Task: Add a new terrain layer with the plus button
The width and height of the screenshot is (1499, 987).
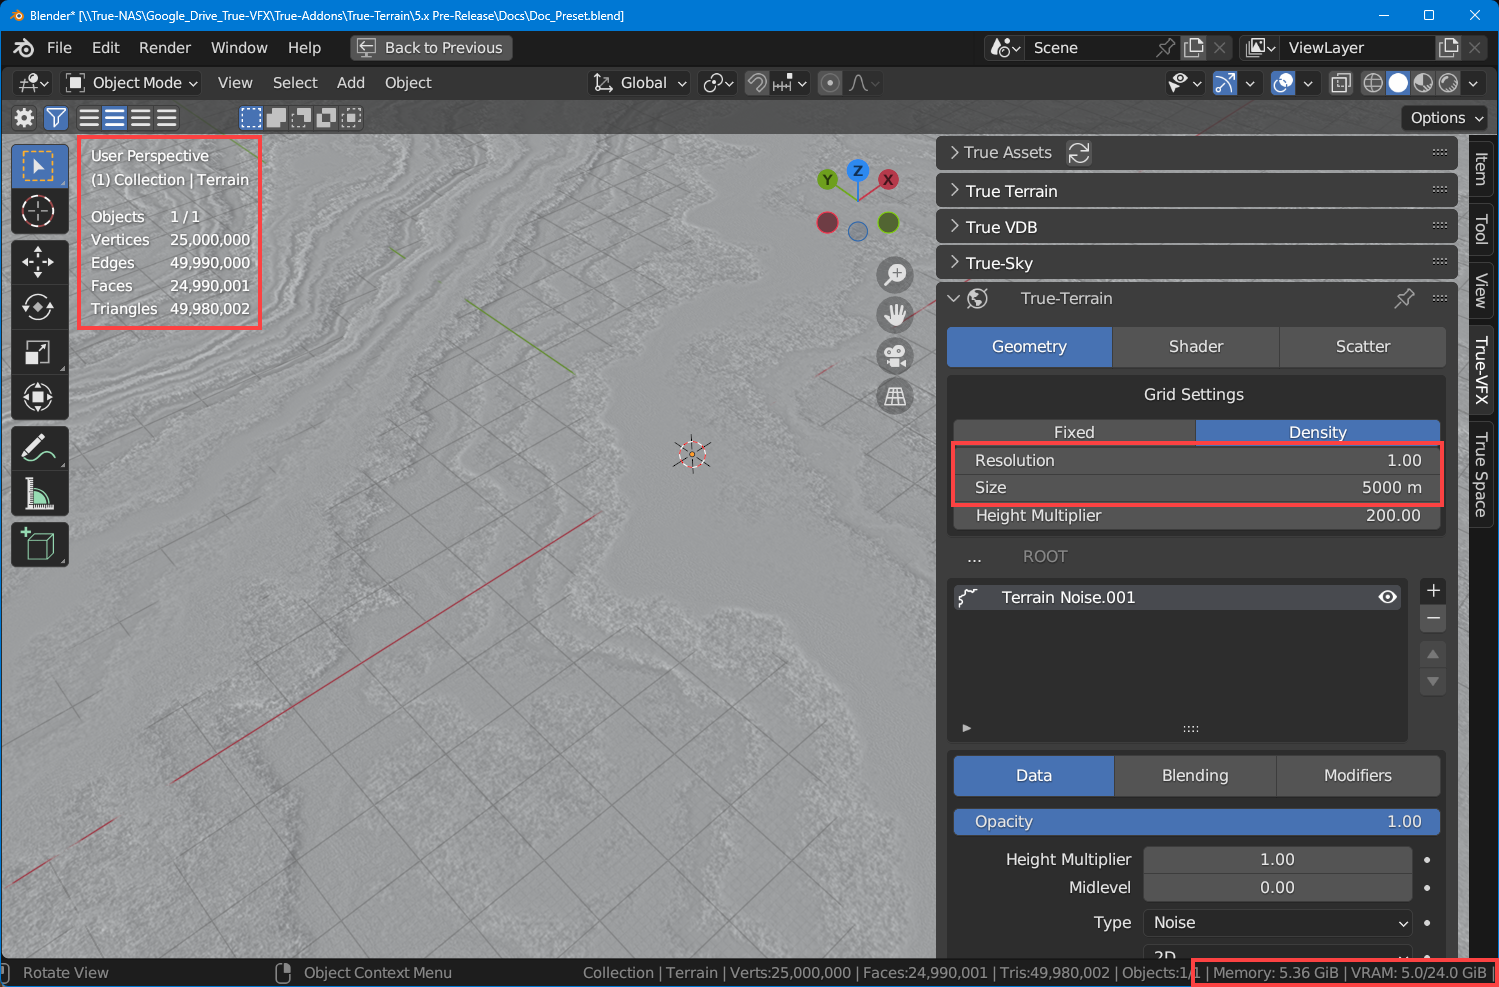Action: point(1433,591)
